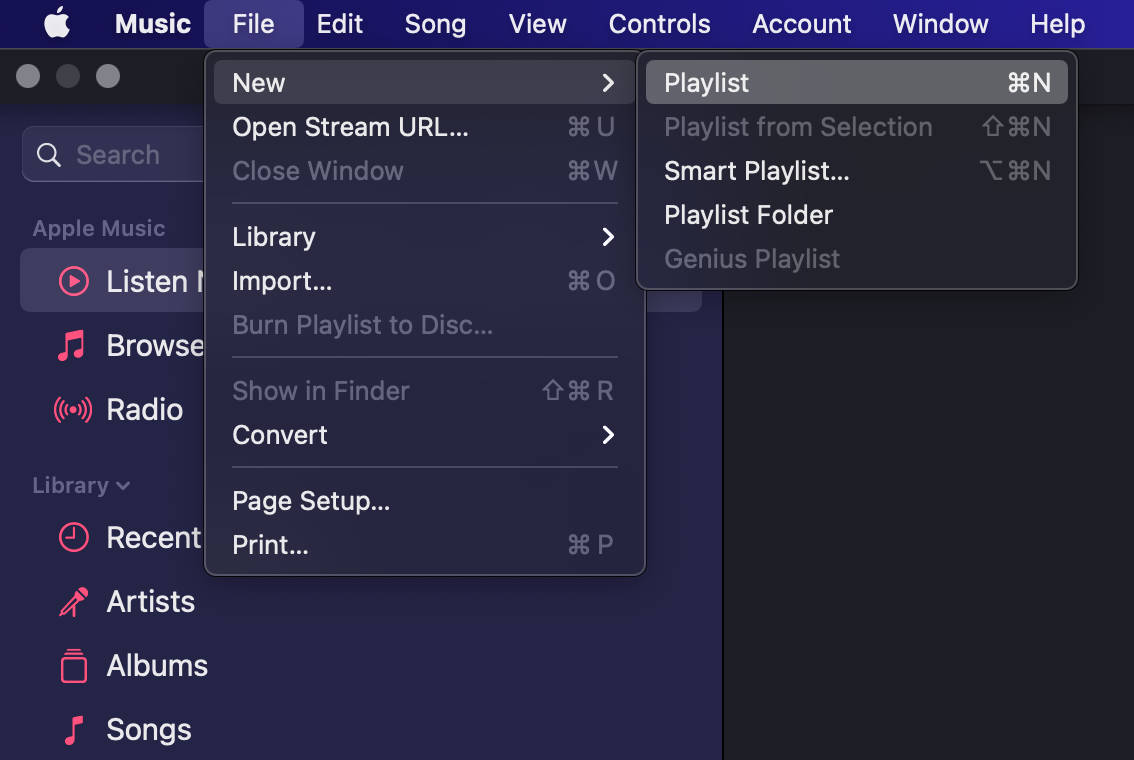The width and height of the screenshot is (1134, 760).
Task: Click the Recently Added clock icon
Action: click(x=74, y=537)
